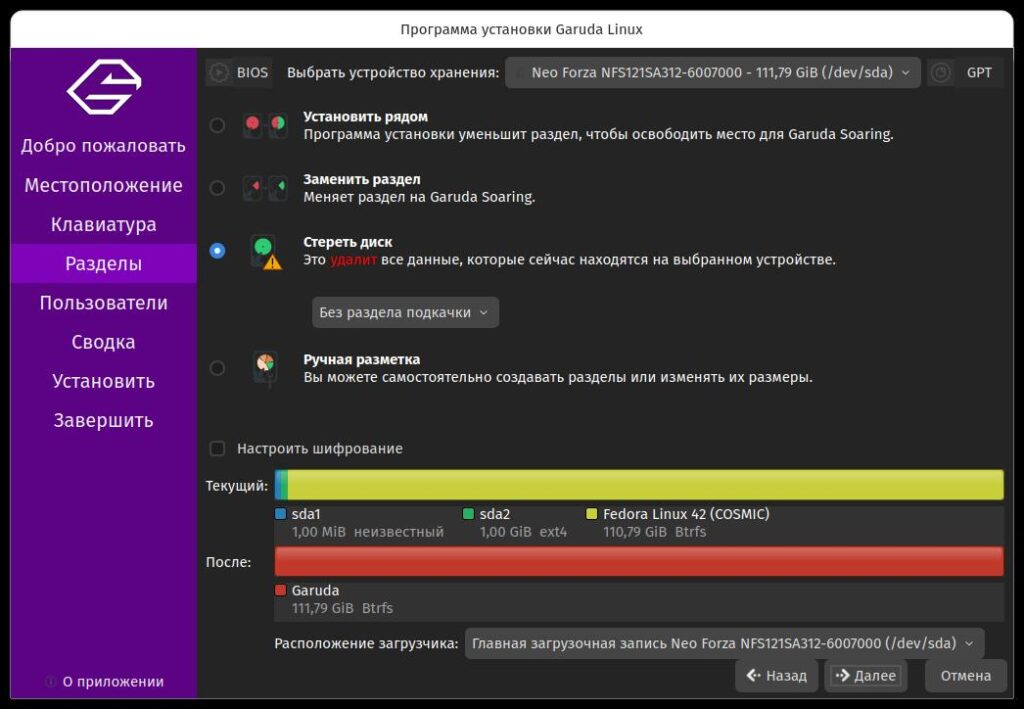Click the После label
Image resolution: width=1024 pixels, height=709 pixels.
click(x=228, y=562)
